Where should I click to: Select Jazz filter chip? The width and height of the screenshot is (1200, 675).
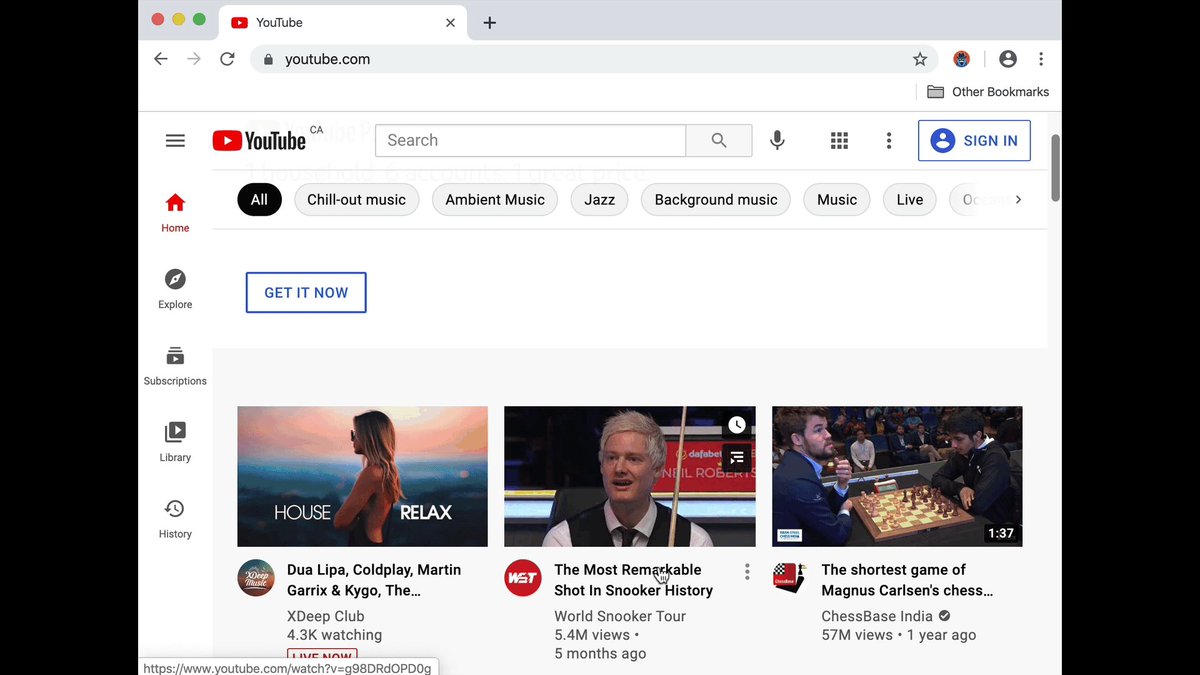(x=600, y=200)
